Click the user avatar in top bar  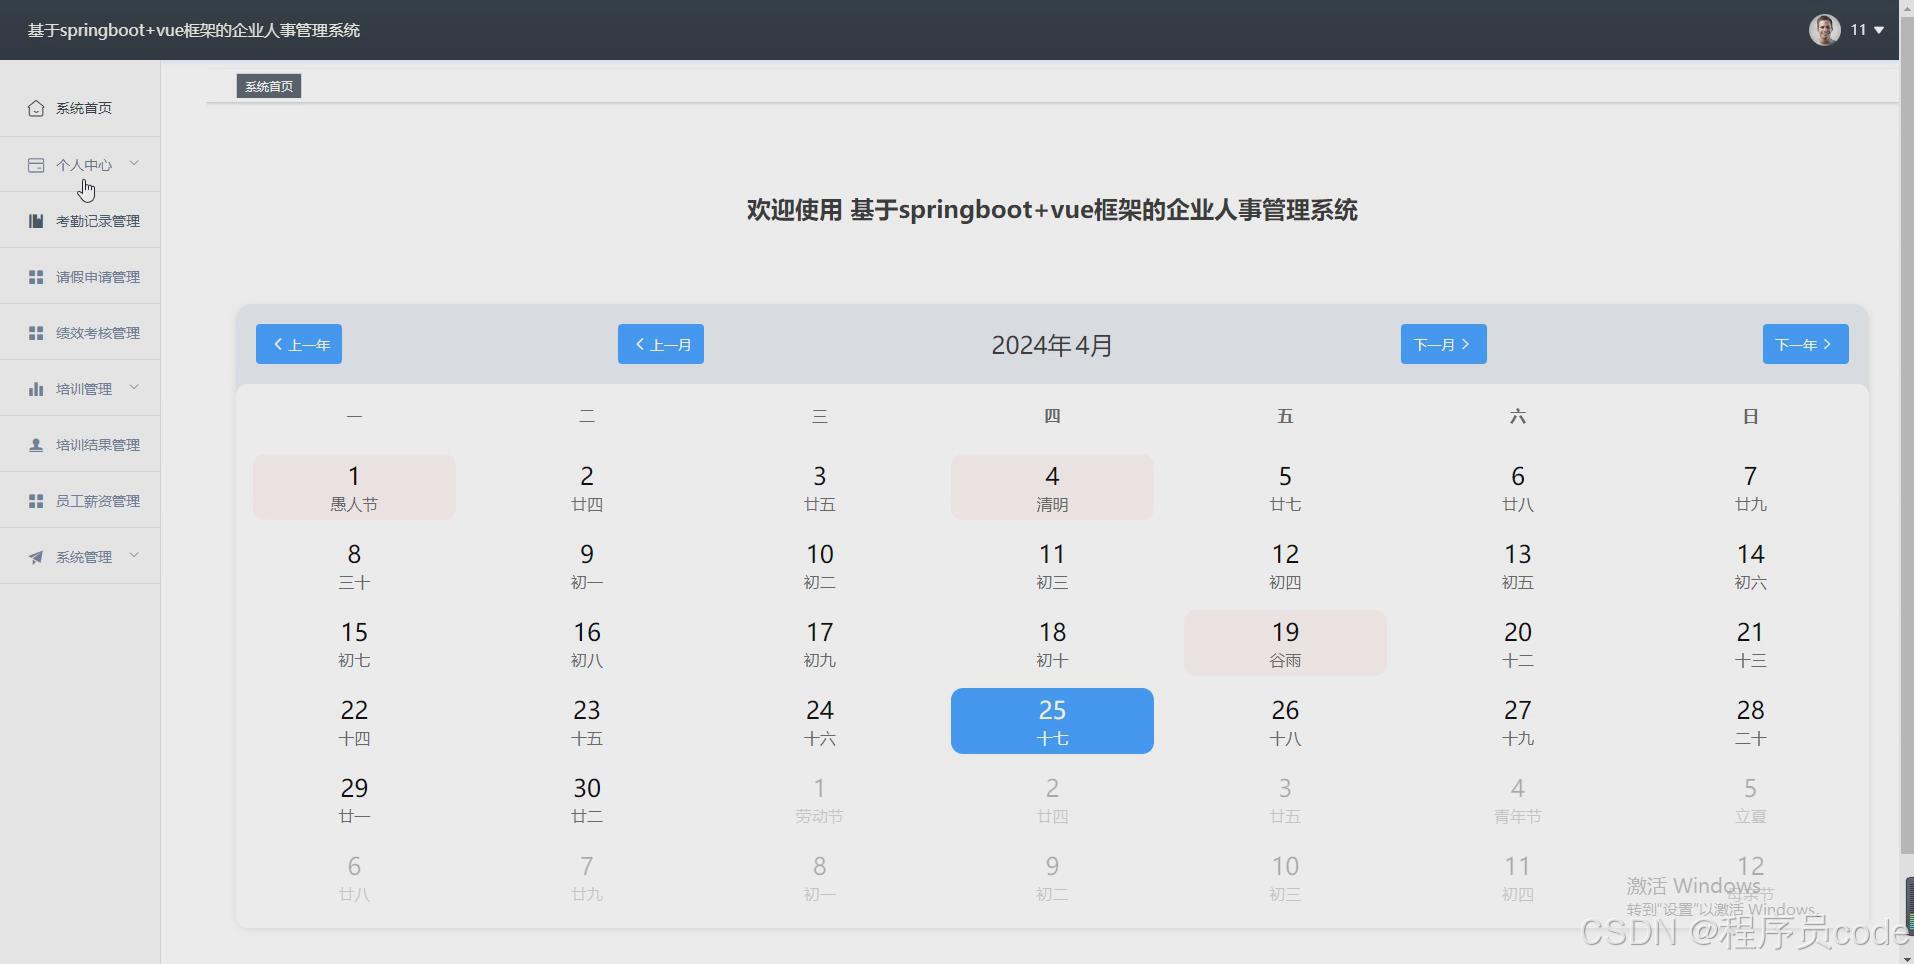click(1823, 30)
